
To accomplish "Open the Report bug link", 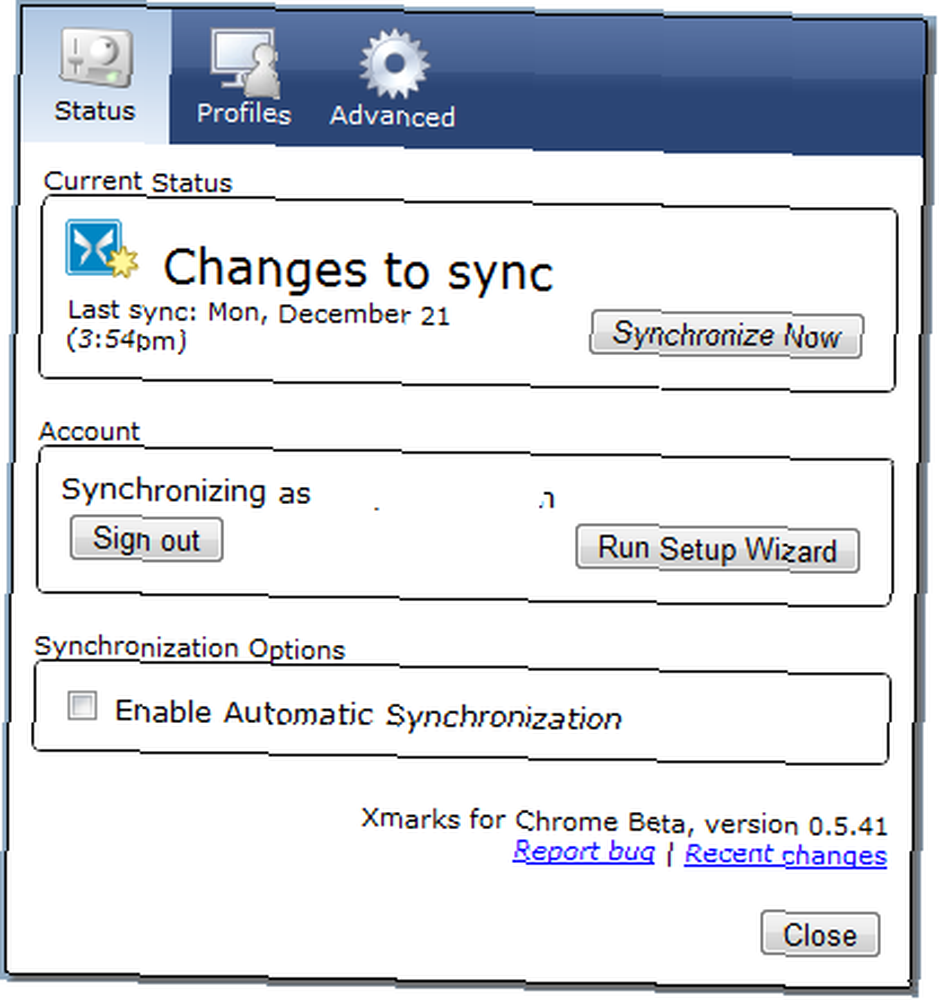I will (584, 851).
